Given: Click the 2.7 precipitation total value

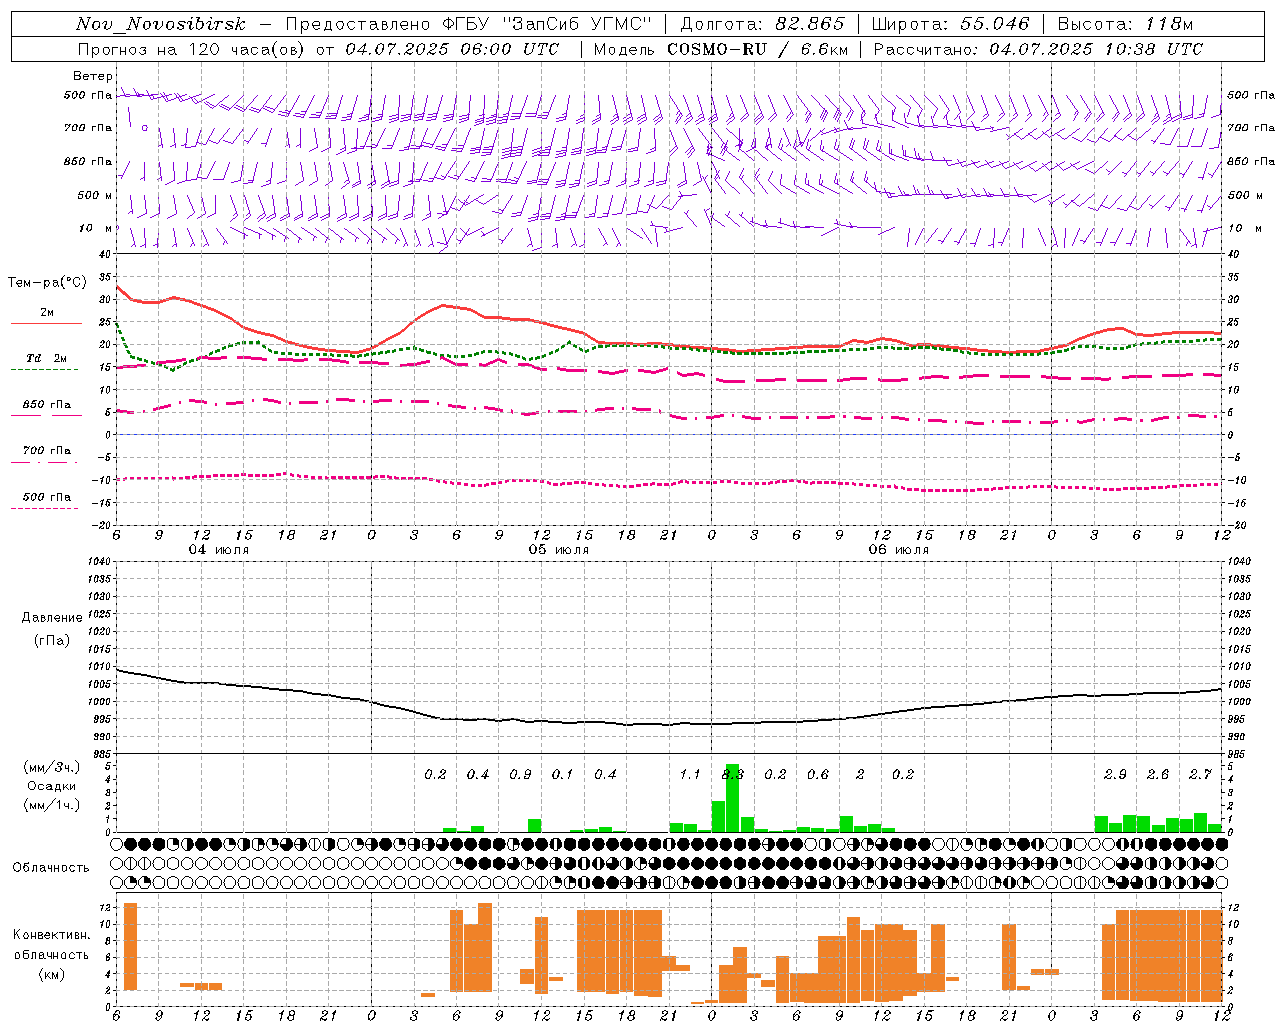Looking at the screenshot, I should [x=1200, y=775].
